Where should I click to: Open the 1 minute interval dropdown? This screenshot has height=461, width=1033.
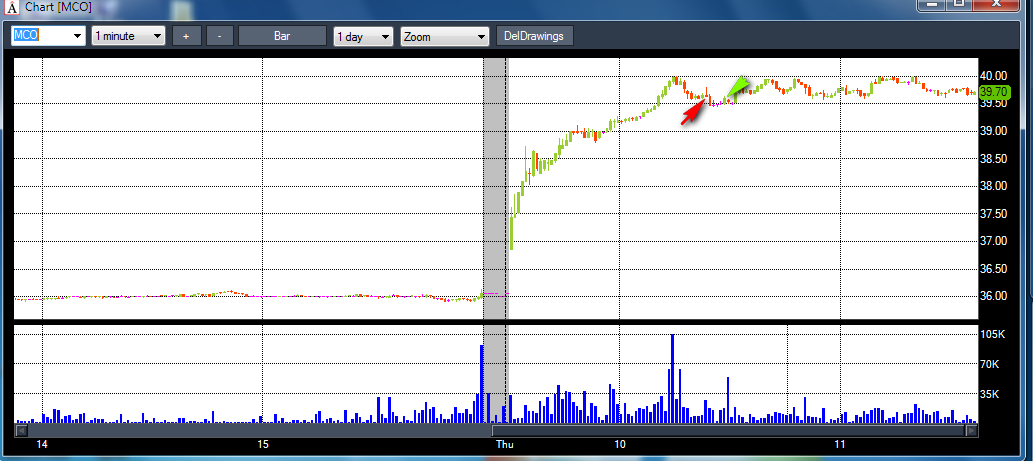coord(128,36)
